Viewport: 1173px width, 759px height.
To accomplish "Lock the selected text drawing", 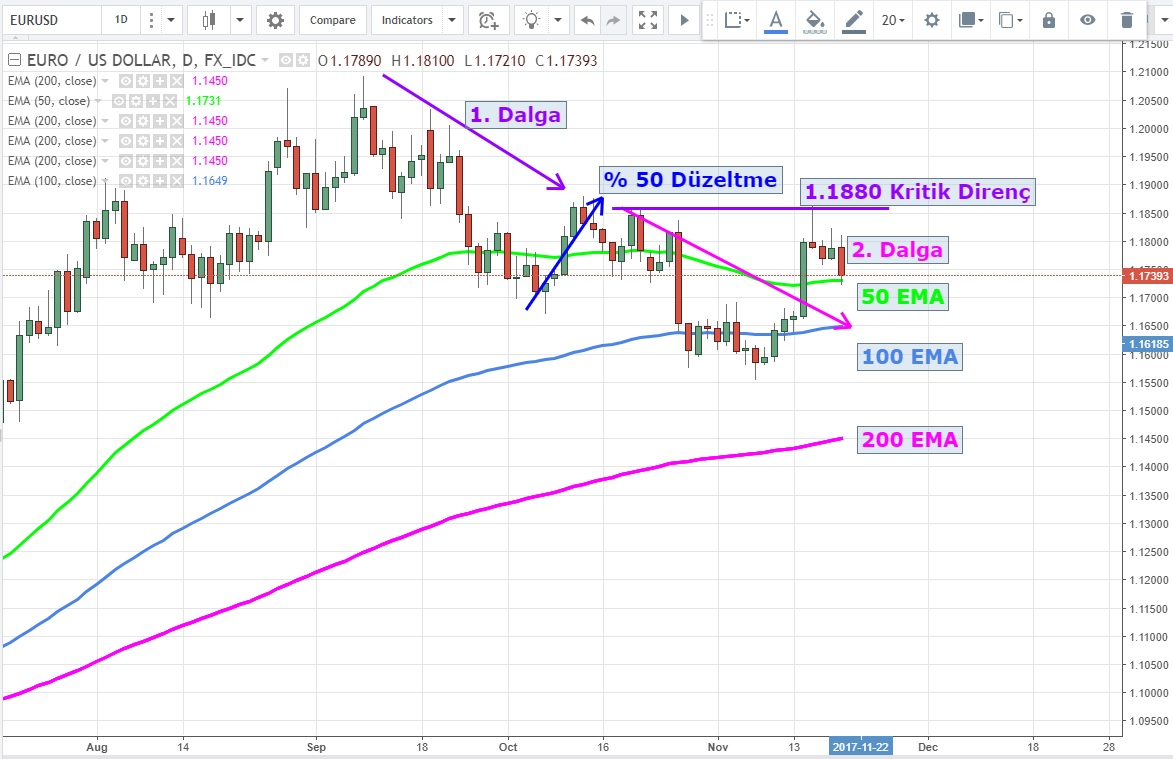I will click(1048, 20).
